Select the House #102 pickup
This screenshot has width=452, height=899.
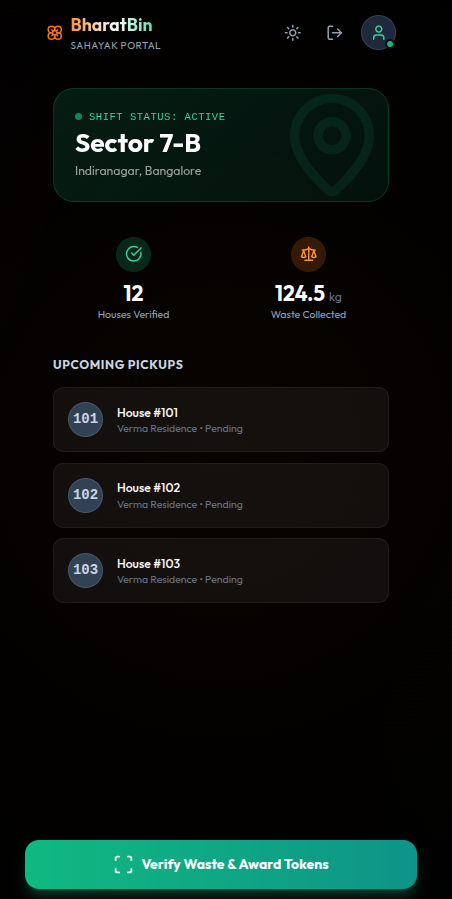[x=221, y=495]
